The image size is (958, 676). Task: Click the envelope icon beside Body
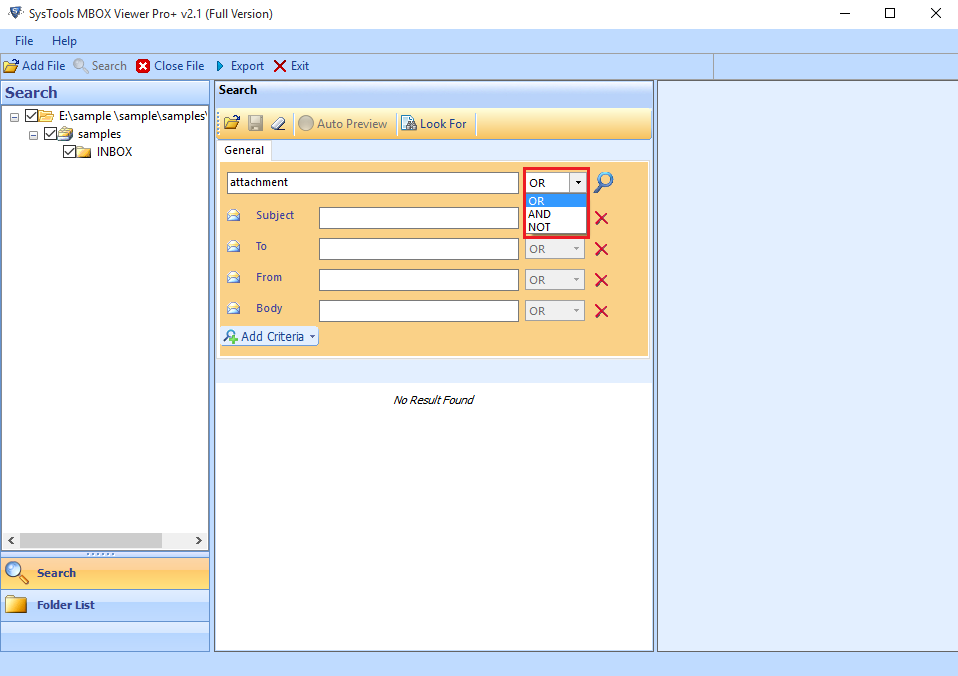(233, 308)
